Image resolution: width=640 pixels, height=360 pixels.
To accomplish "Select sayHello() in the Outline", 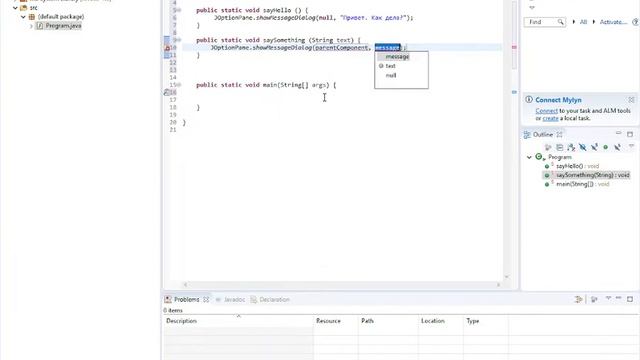I will click(x=578, y=166).
